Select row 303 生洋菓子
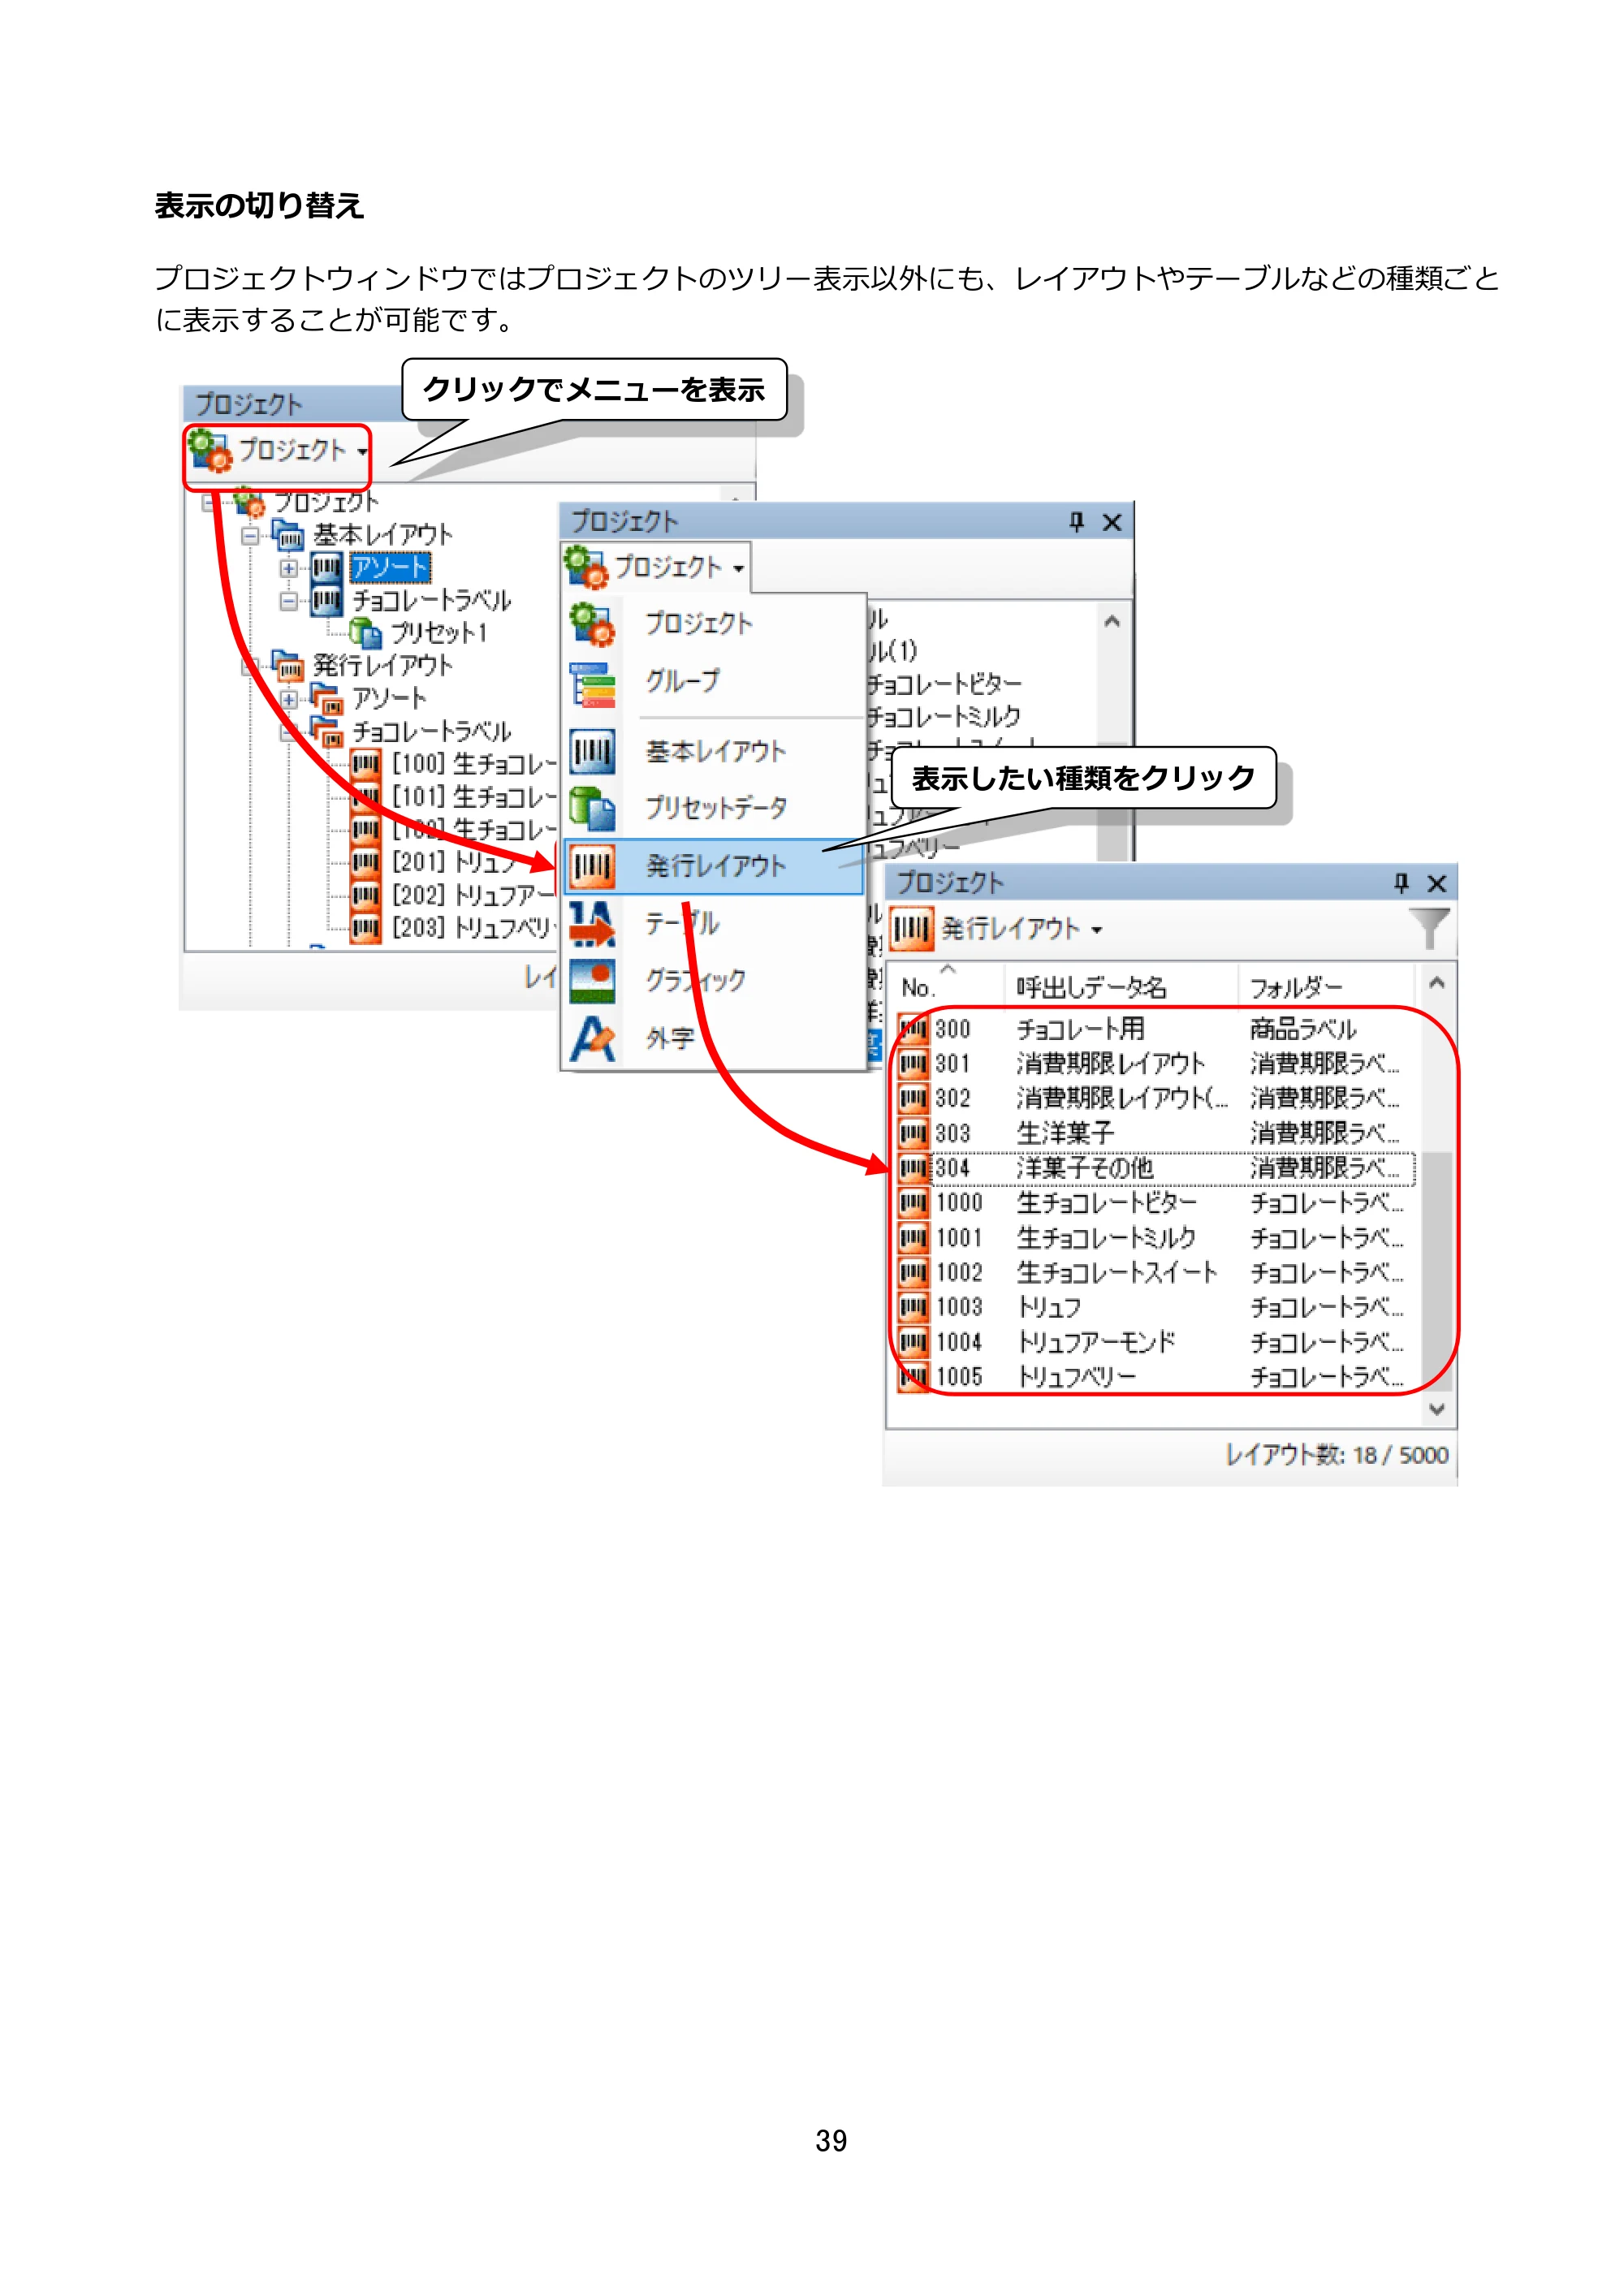The image size is (1624, 2296). pyautogui.click(x=1155, y=1133)
